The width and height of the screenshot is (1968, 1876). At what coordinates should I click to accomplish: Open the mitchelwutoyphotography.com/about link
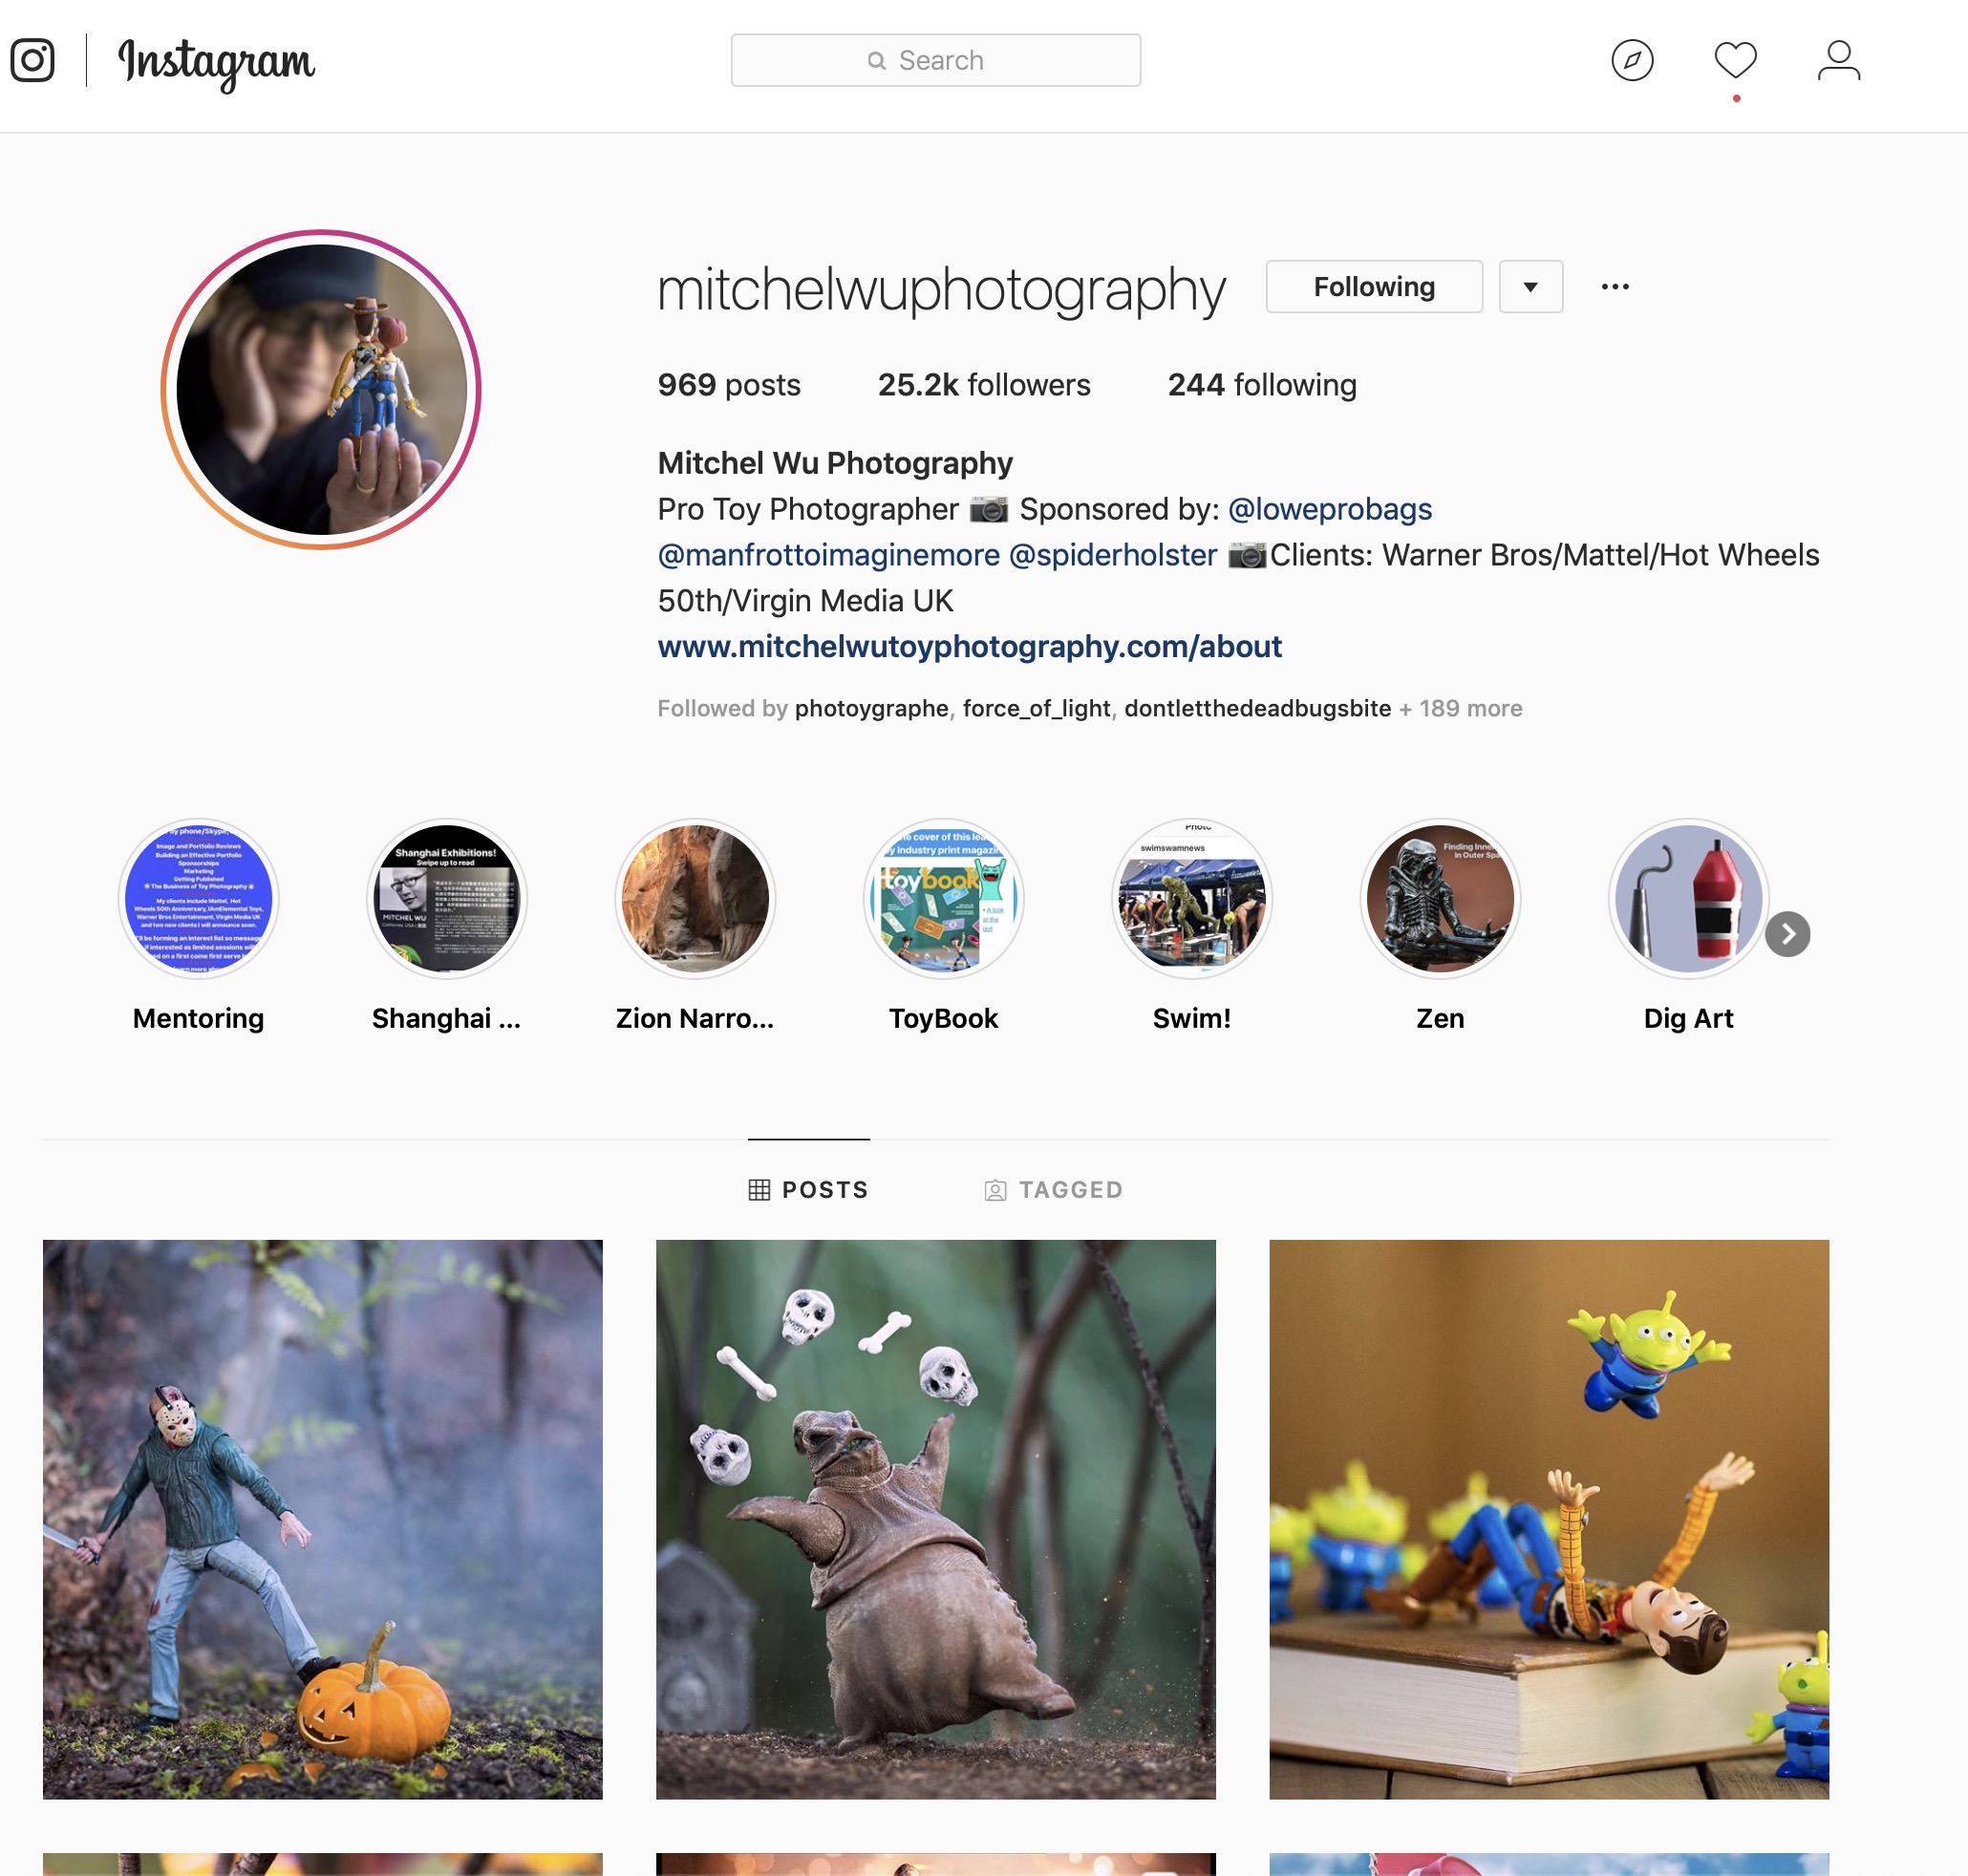(969, 647)
